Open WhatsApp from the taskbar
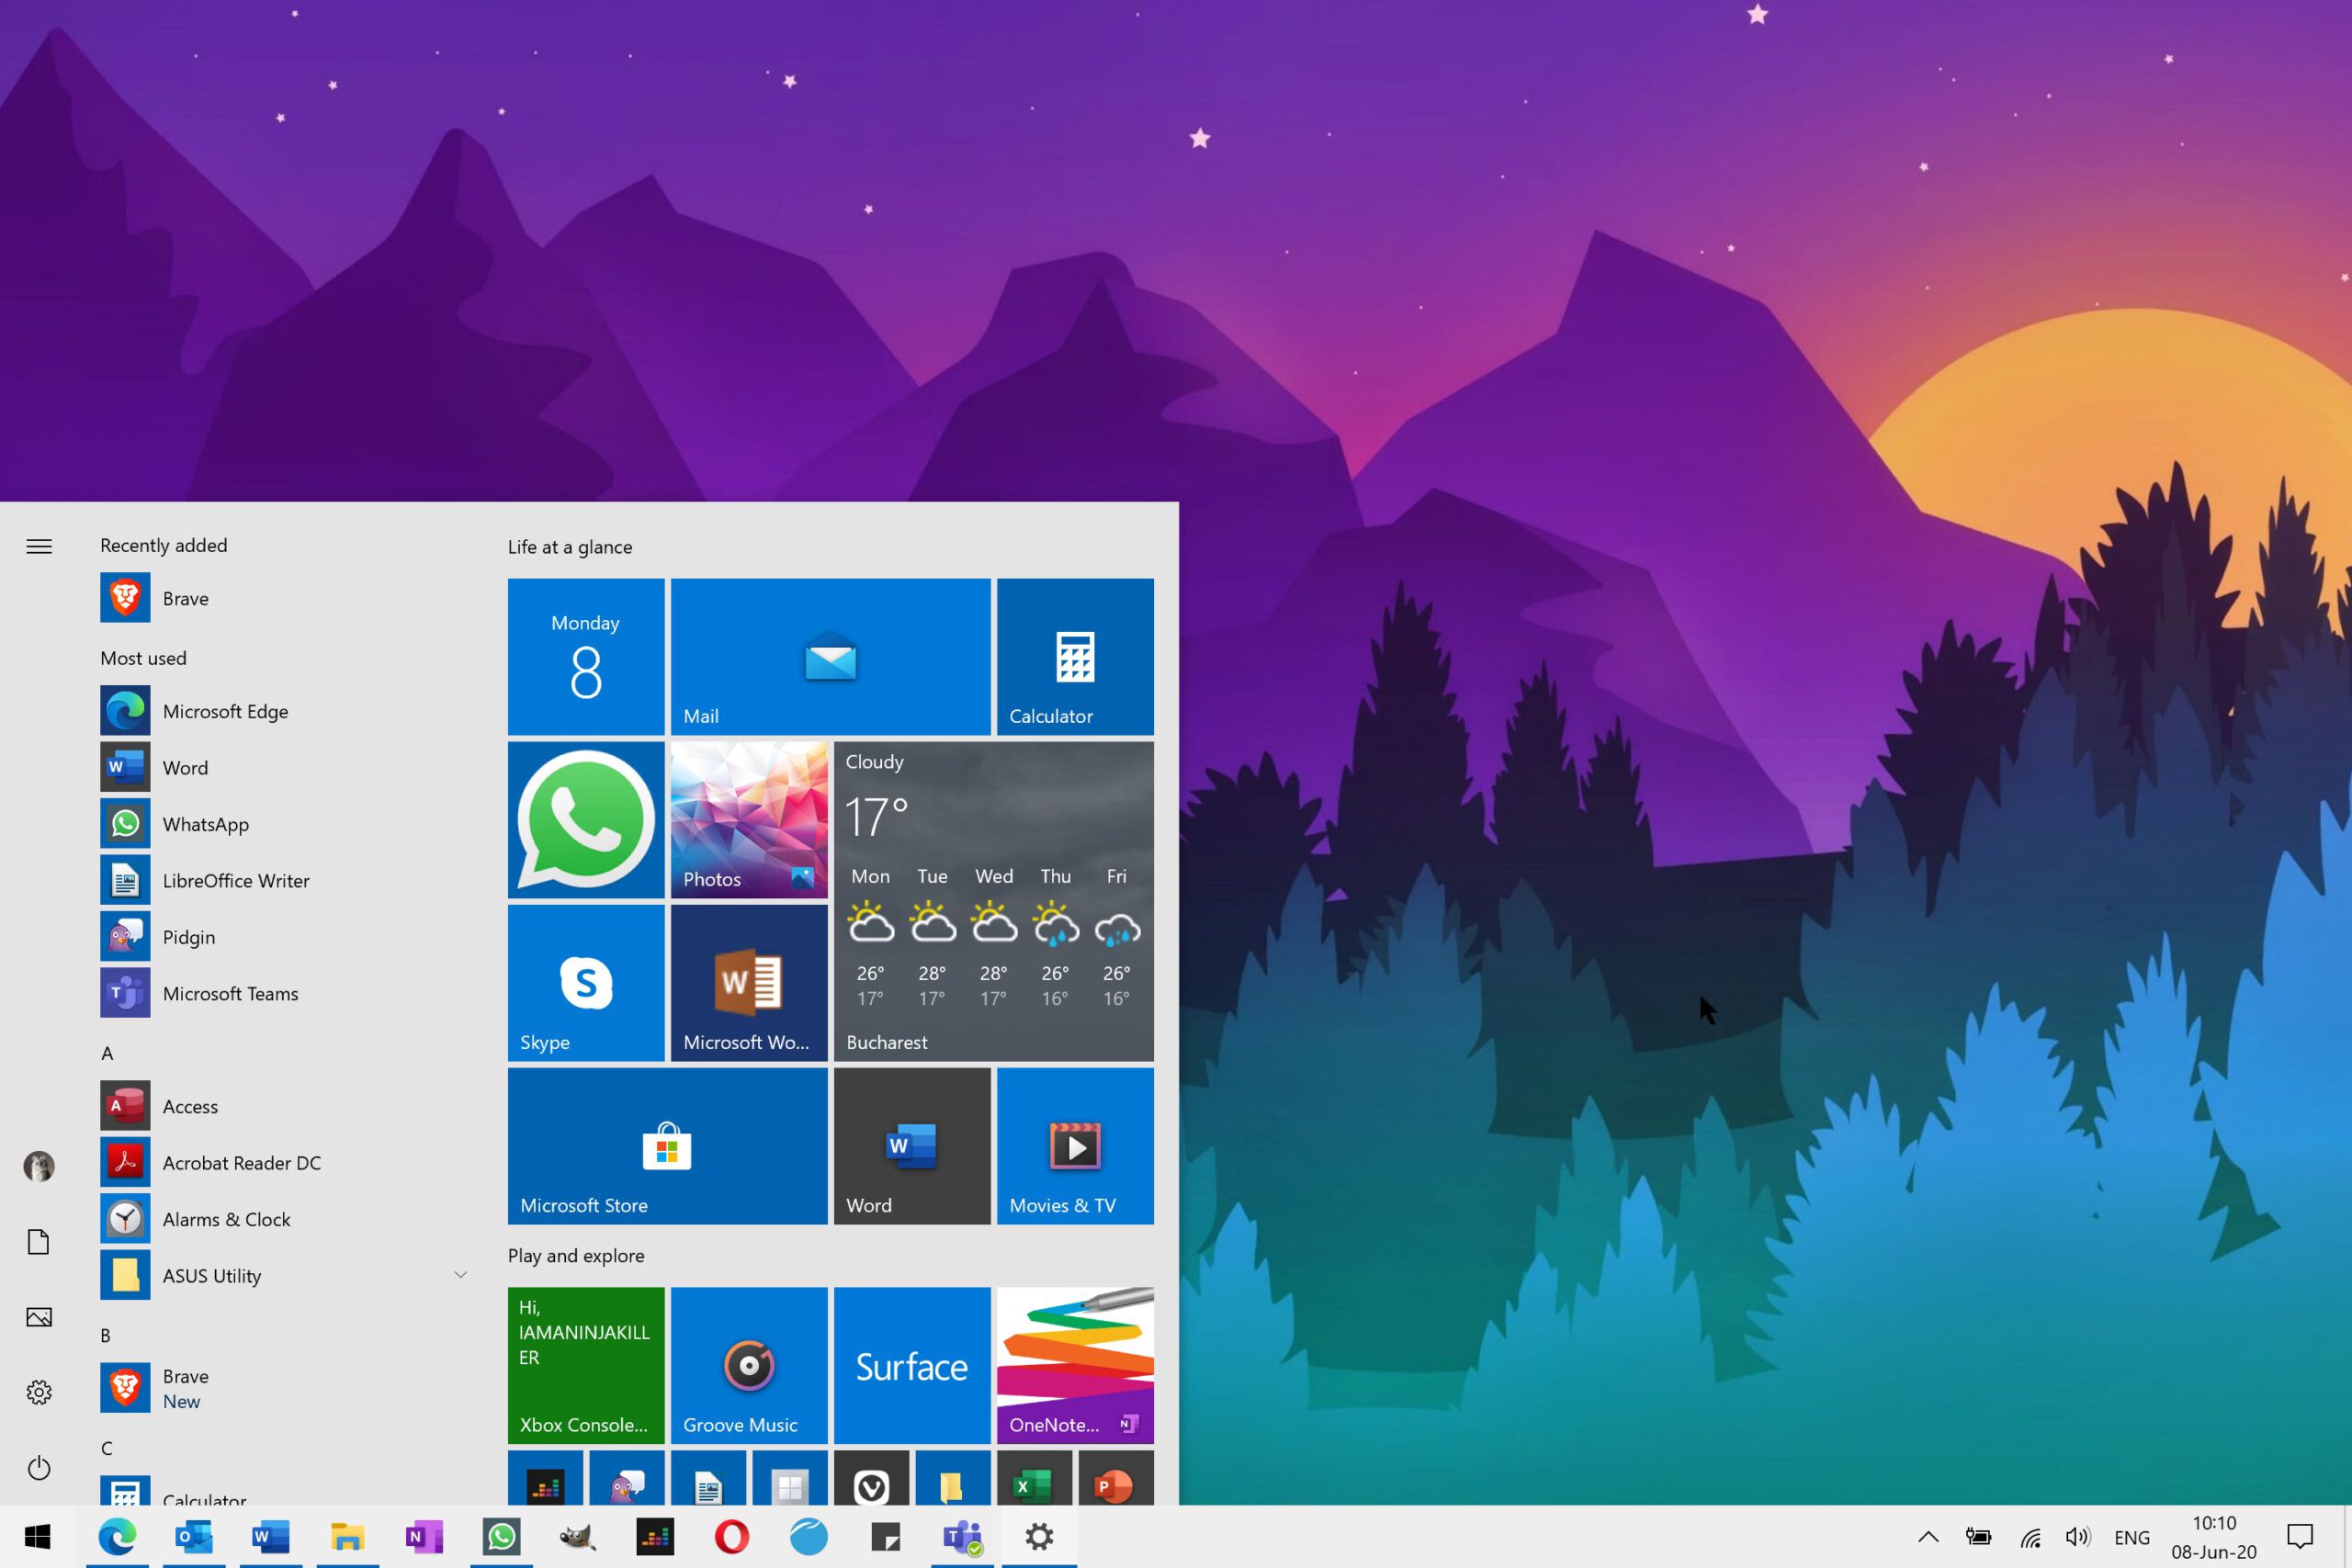The width and height of the screenshot is (2352, 1568). point(501,1536)
